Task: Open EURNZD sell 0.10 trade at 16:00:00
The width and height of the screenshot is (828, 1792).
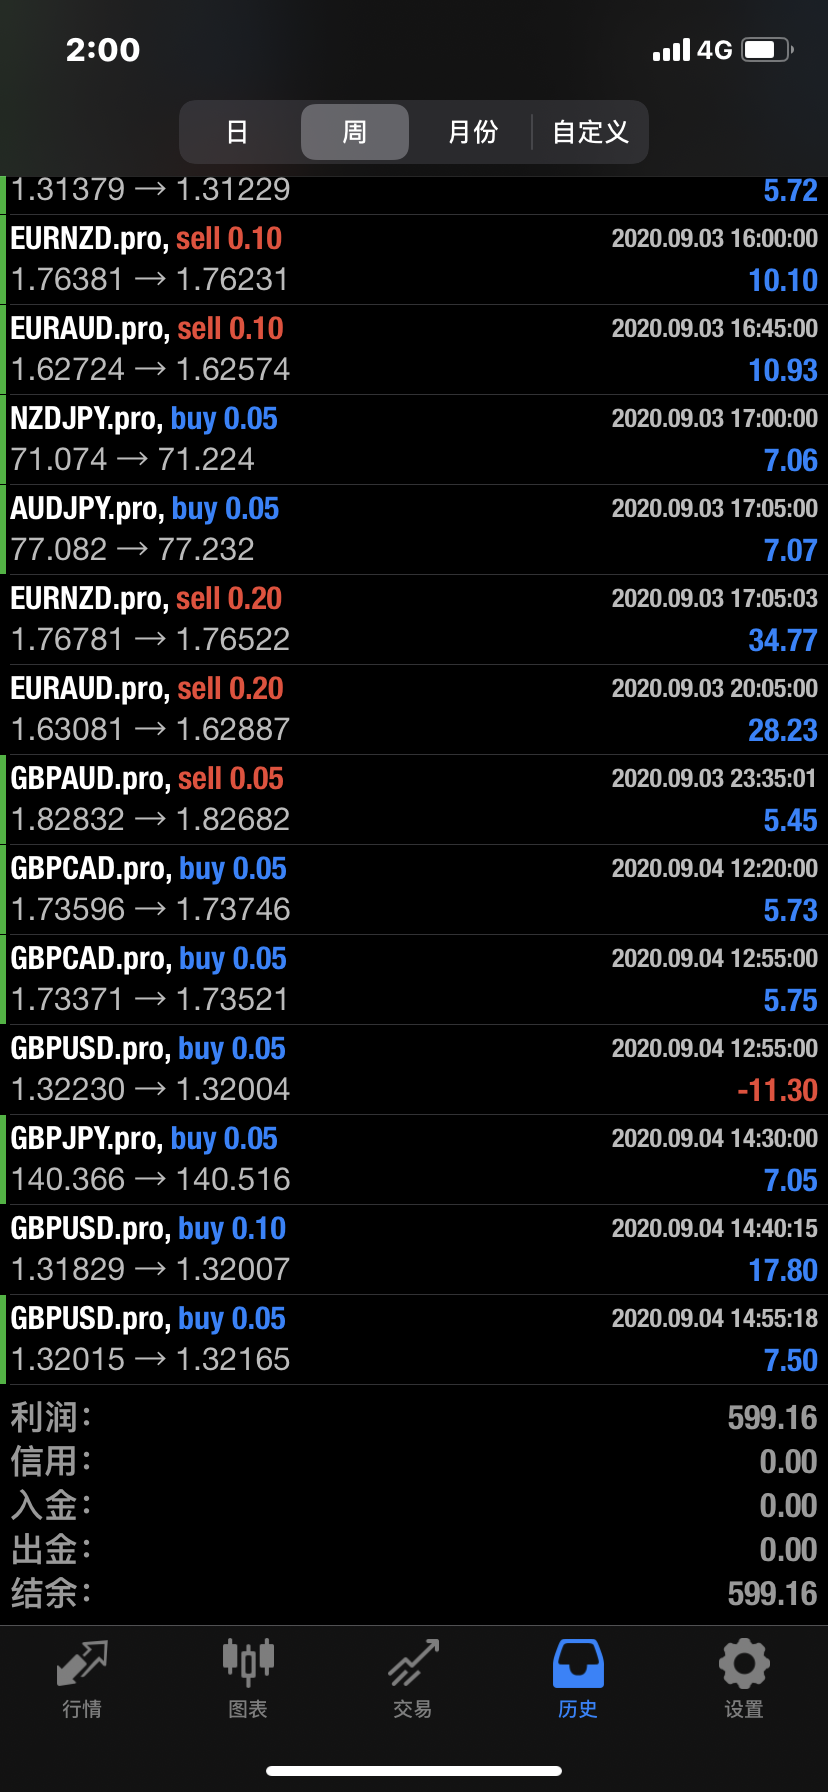Action: pos(414,260)
